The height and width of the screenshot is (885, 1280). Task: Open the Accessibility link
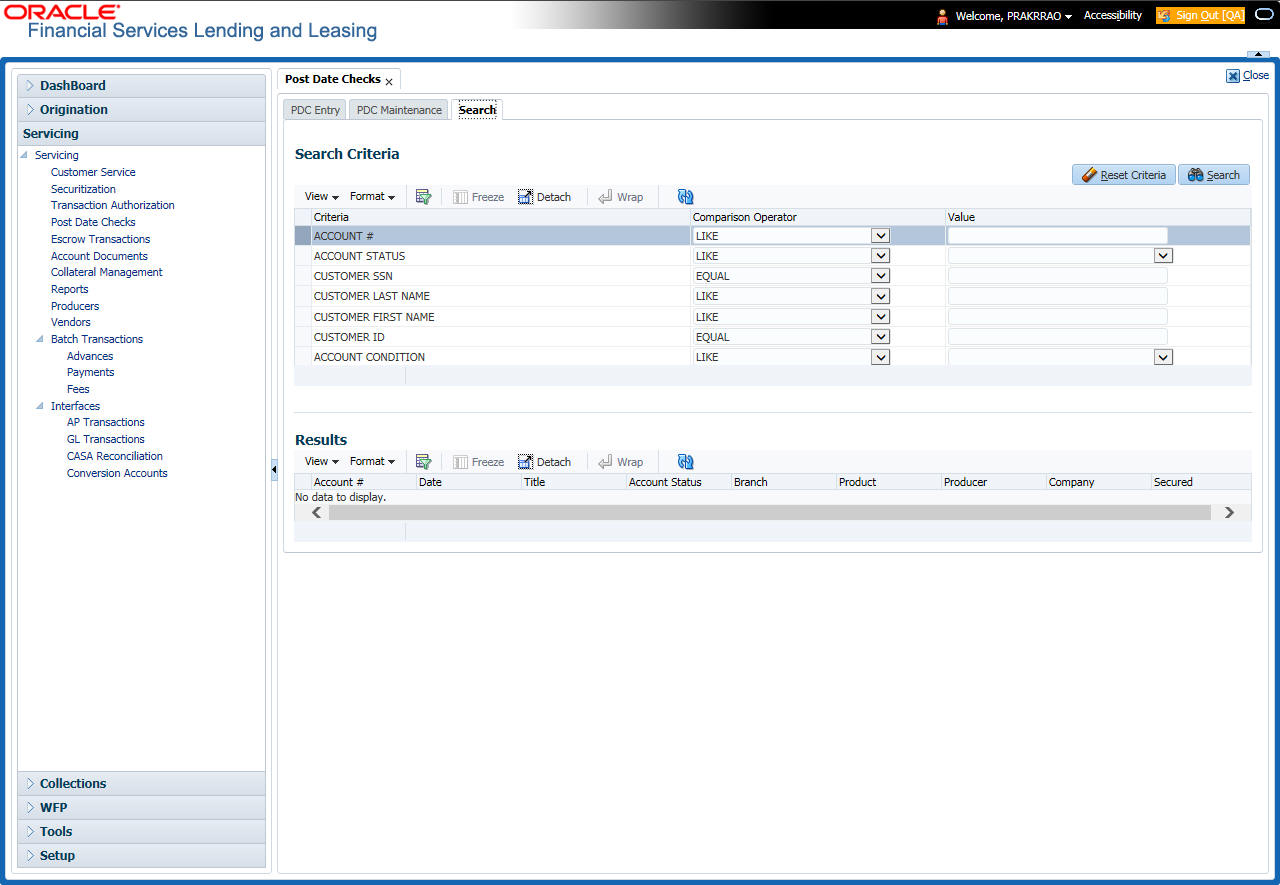point(1113,16)
